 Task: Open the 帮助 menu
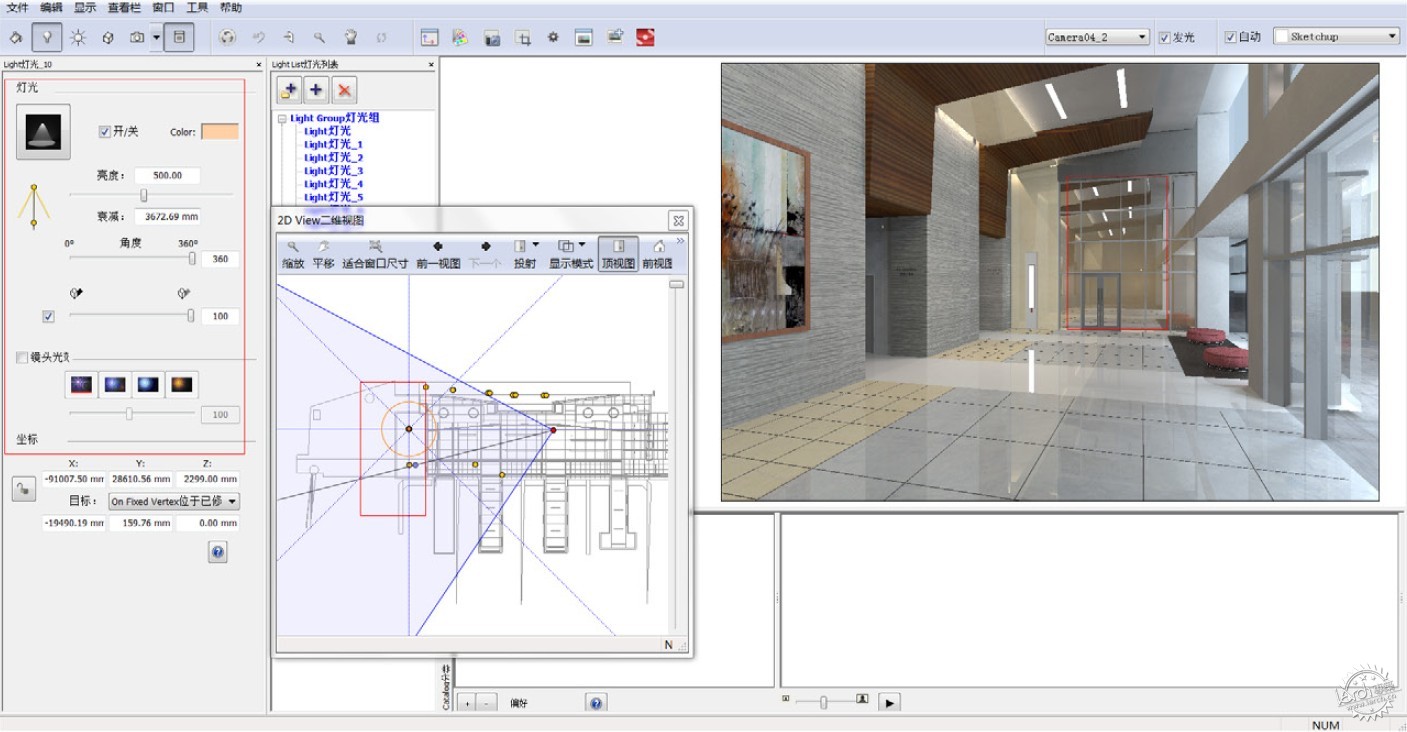(230, 8)
